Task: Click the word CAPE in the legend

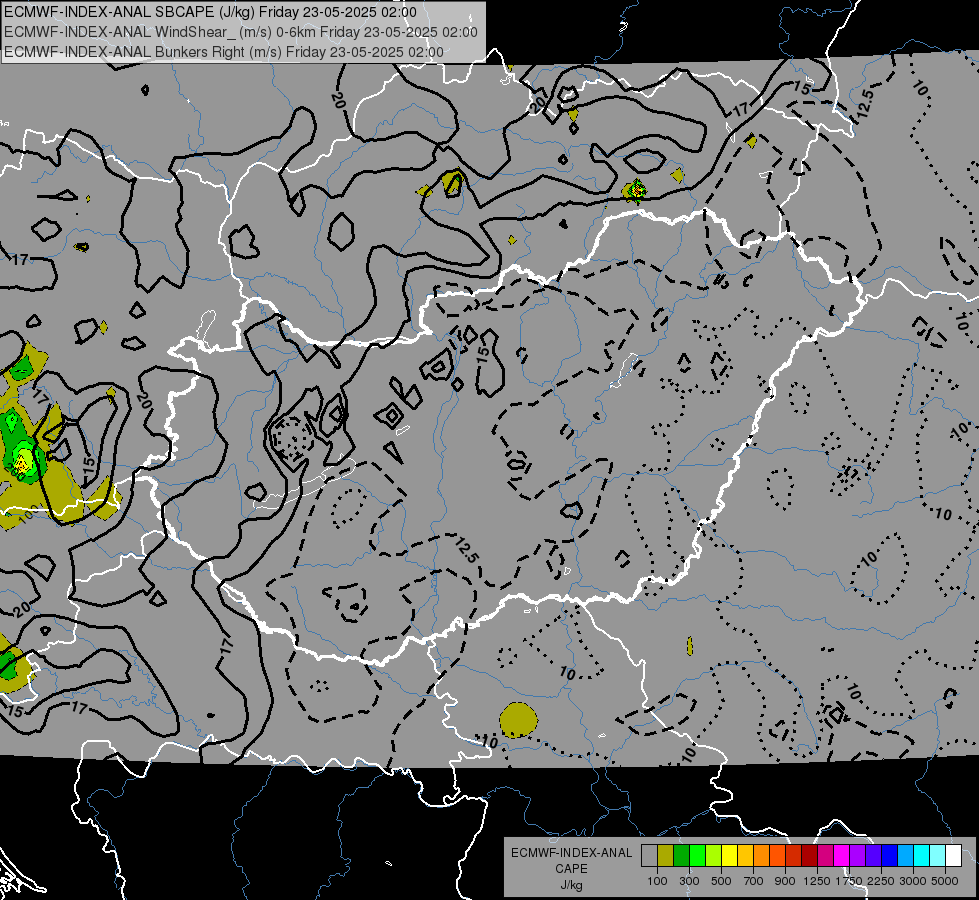Action: (x=571, y=869)
